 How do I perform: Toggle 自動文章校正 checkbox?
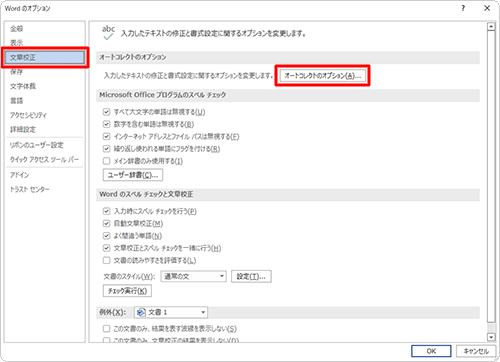(x=106, y=223)
